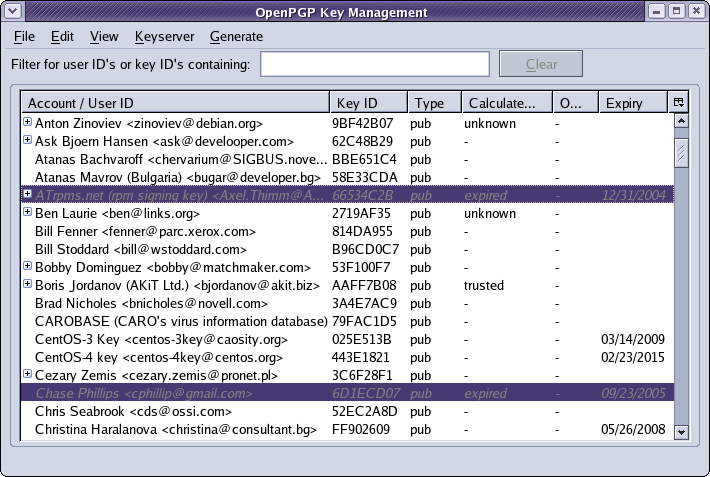The height and width of the screenshot is (477, 710).
Task: Open the column picker icon in header
Action: pyautogui.click(x=678, y=102)
